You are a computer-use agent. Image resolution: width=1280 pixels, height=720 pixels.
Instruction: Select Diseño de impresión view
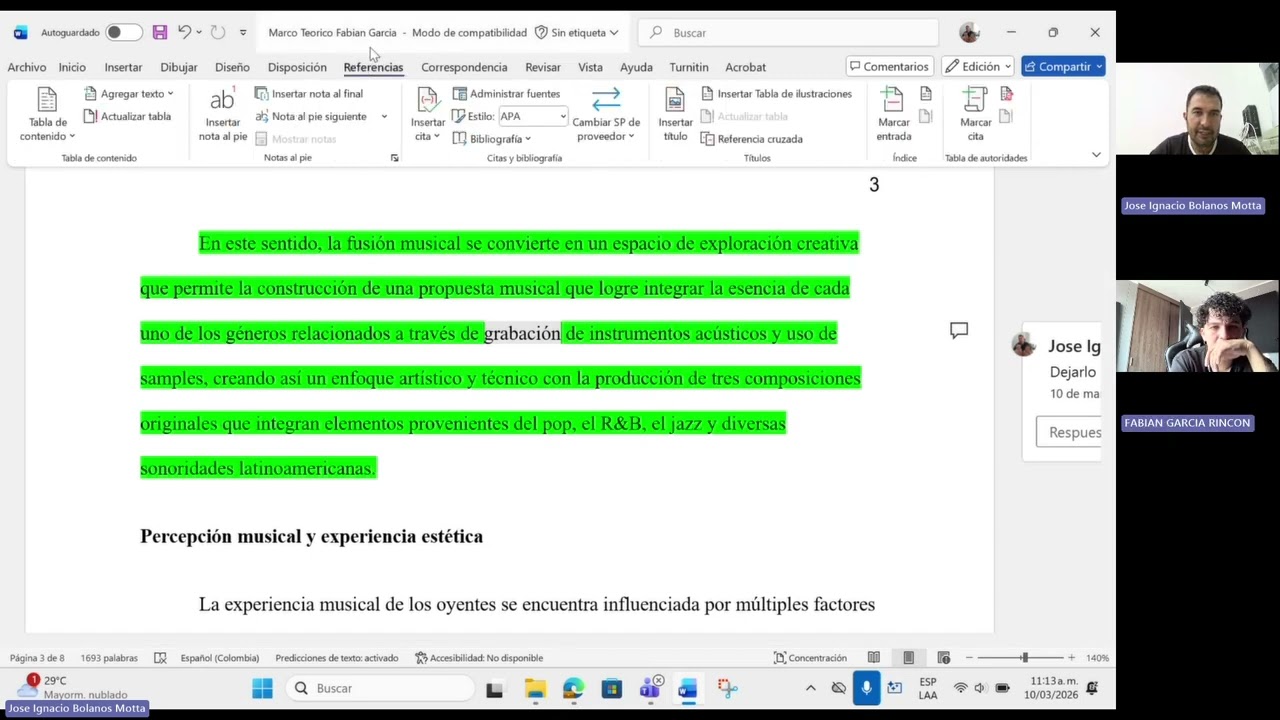point(908,658)
